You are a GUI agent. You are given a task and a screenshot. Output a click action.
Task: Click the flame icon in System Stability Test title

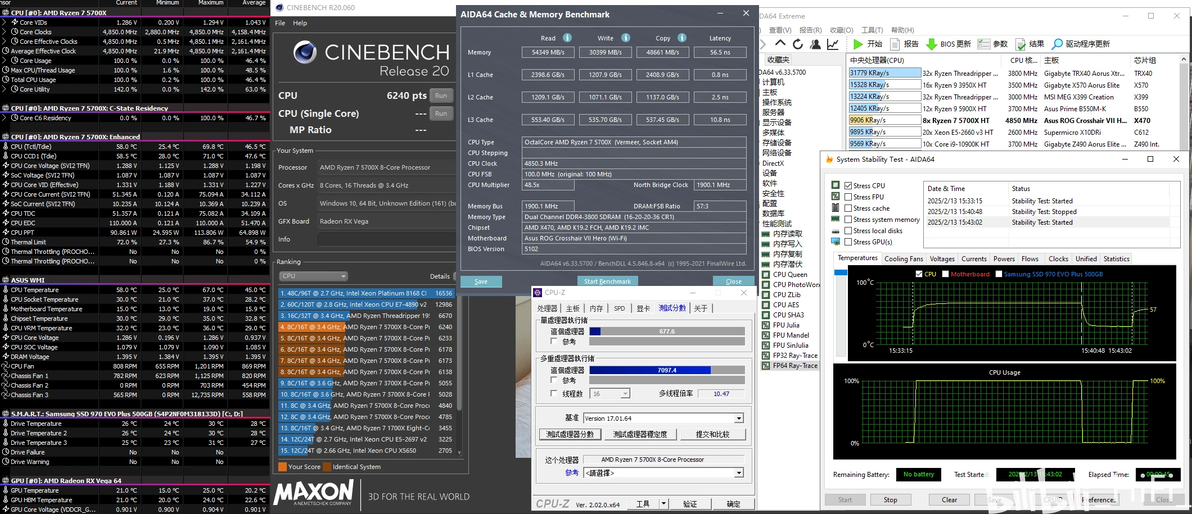click(x=829, y=159)
